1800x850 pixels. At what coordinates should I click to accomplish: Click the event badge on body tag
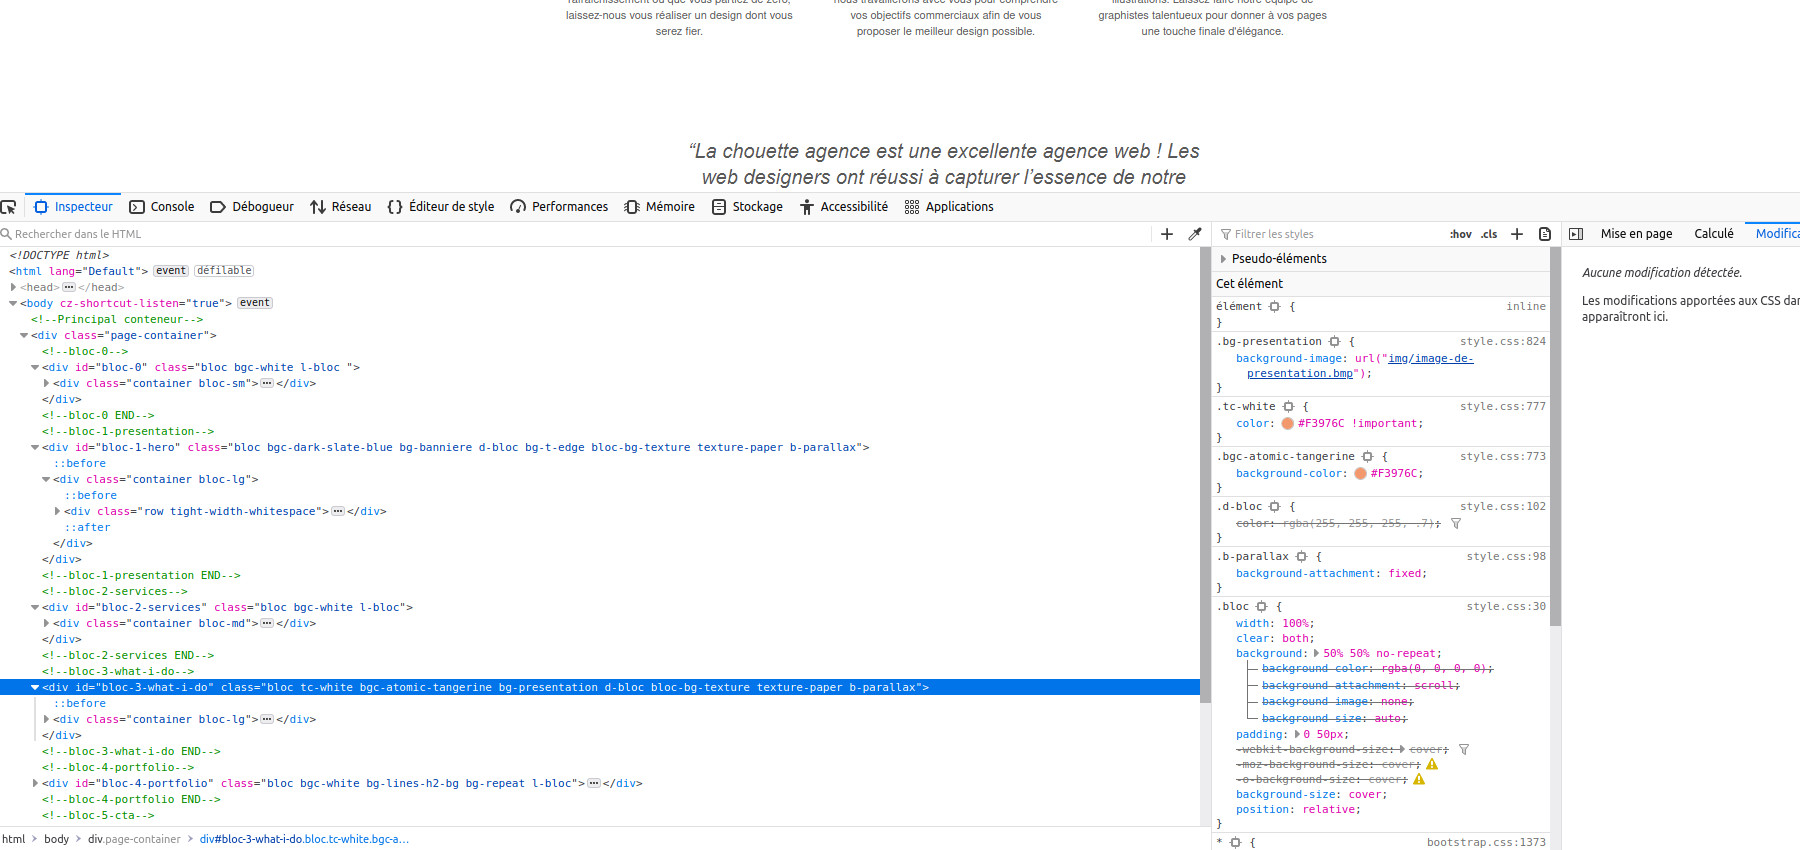[254, 303]
